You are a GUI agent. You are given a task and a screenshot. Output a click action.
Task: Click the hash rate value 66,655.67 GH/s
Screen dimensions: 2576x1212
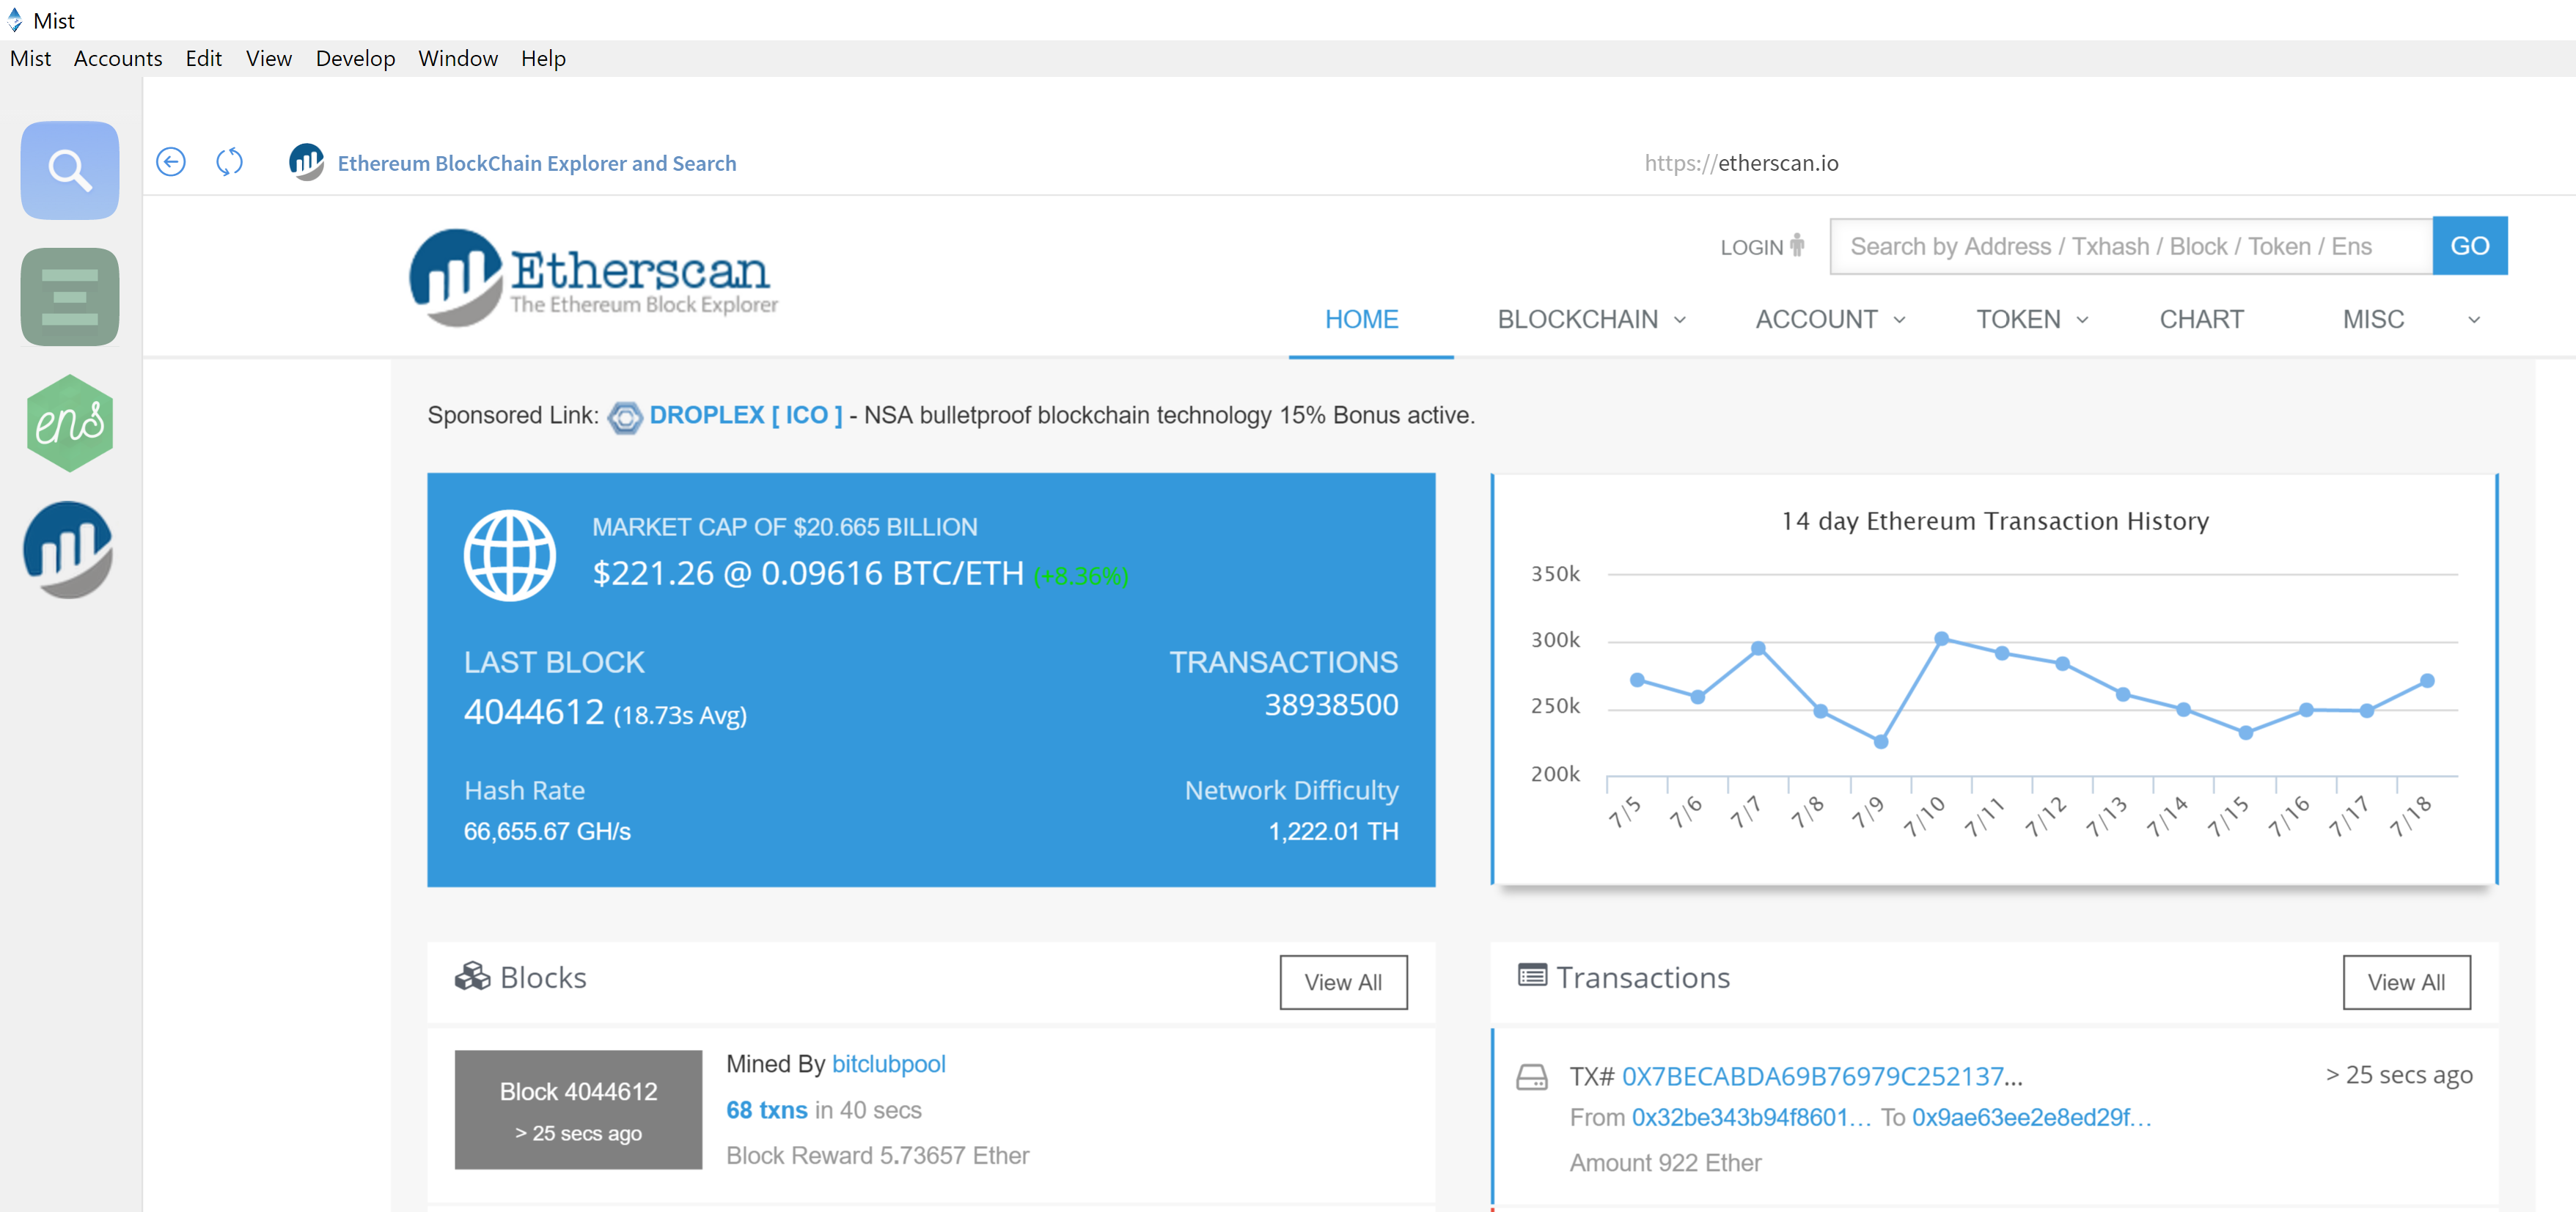547,831
